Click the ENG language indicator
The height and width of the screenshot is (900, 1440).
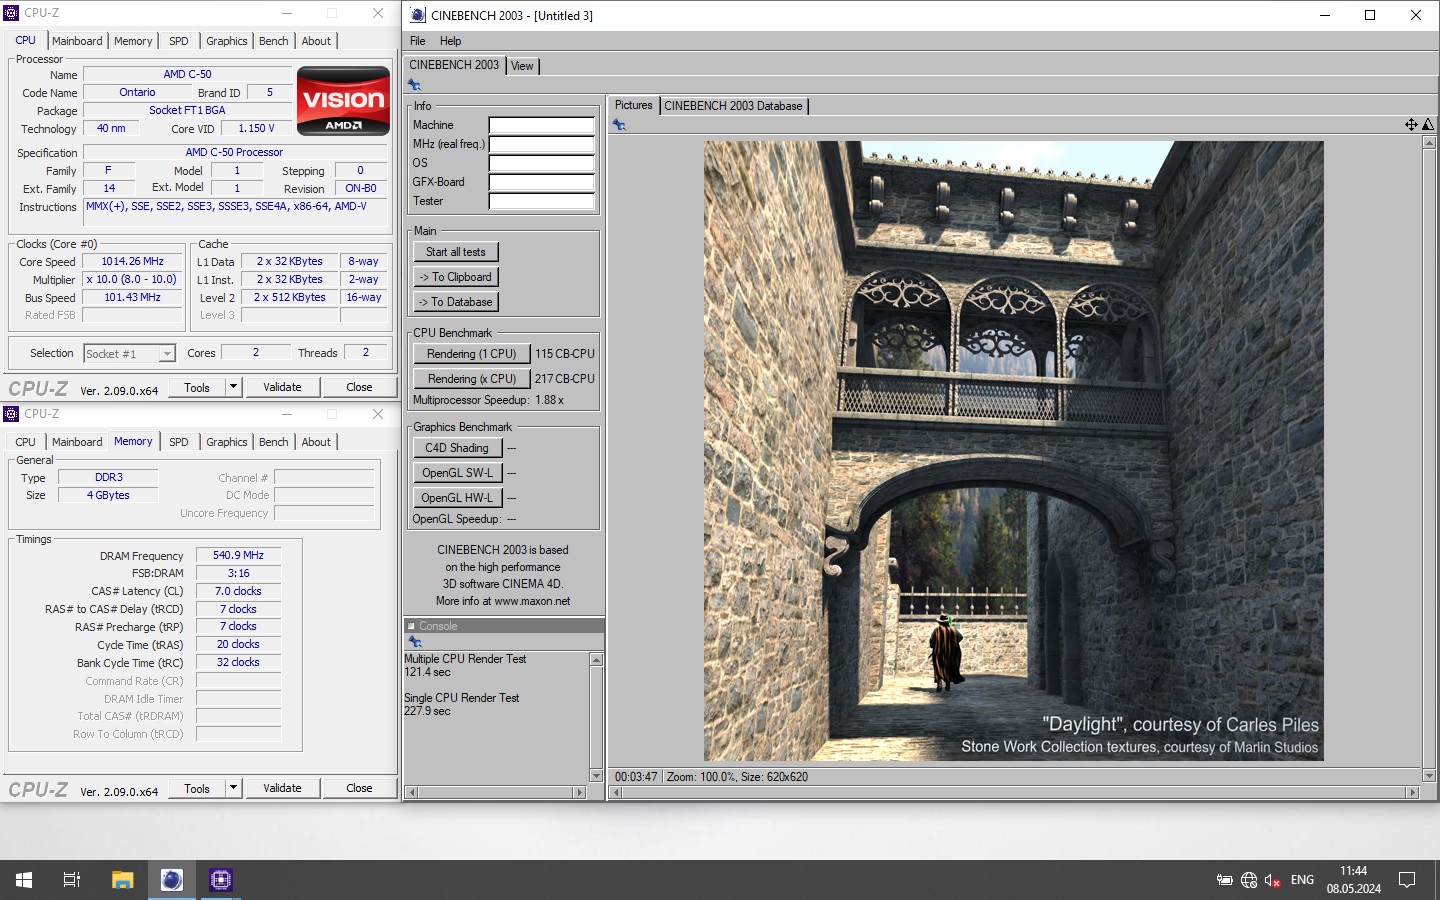pyautogui.click(x=1302, y=880)
